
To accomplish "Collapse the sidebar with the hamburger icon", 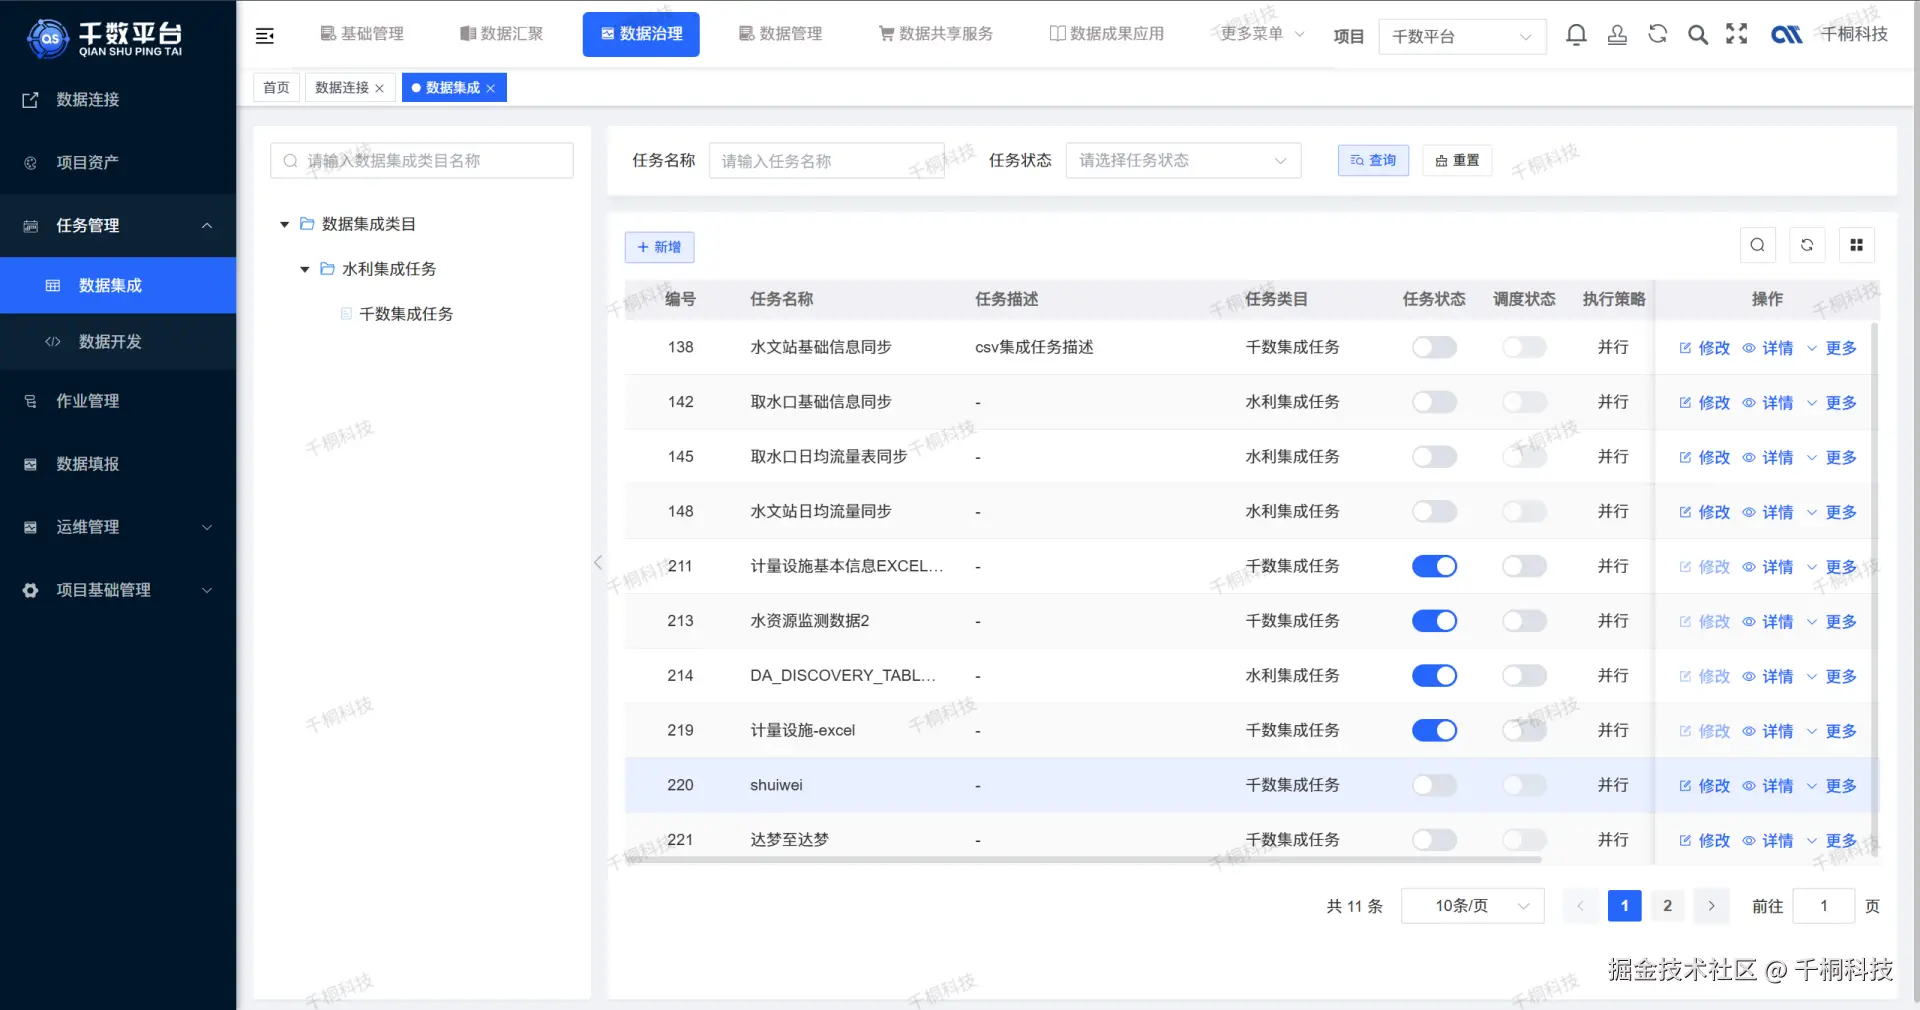I will (264, 34).
